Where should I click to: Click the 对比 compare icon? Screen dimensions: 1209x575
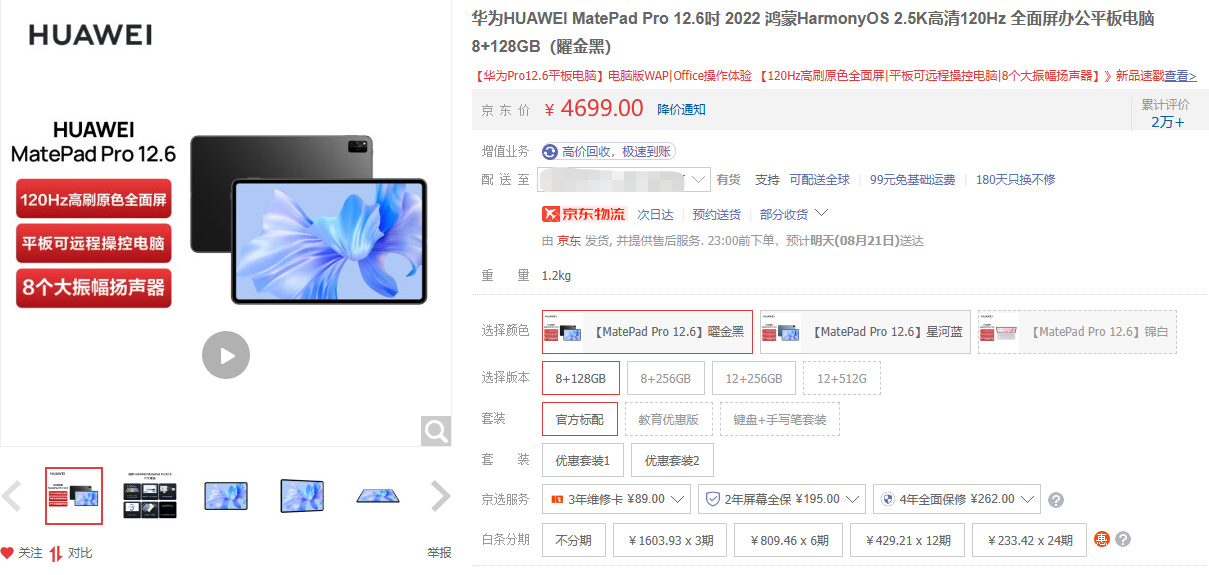pos(56,553)
